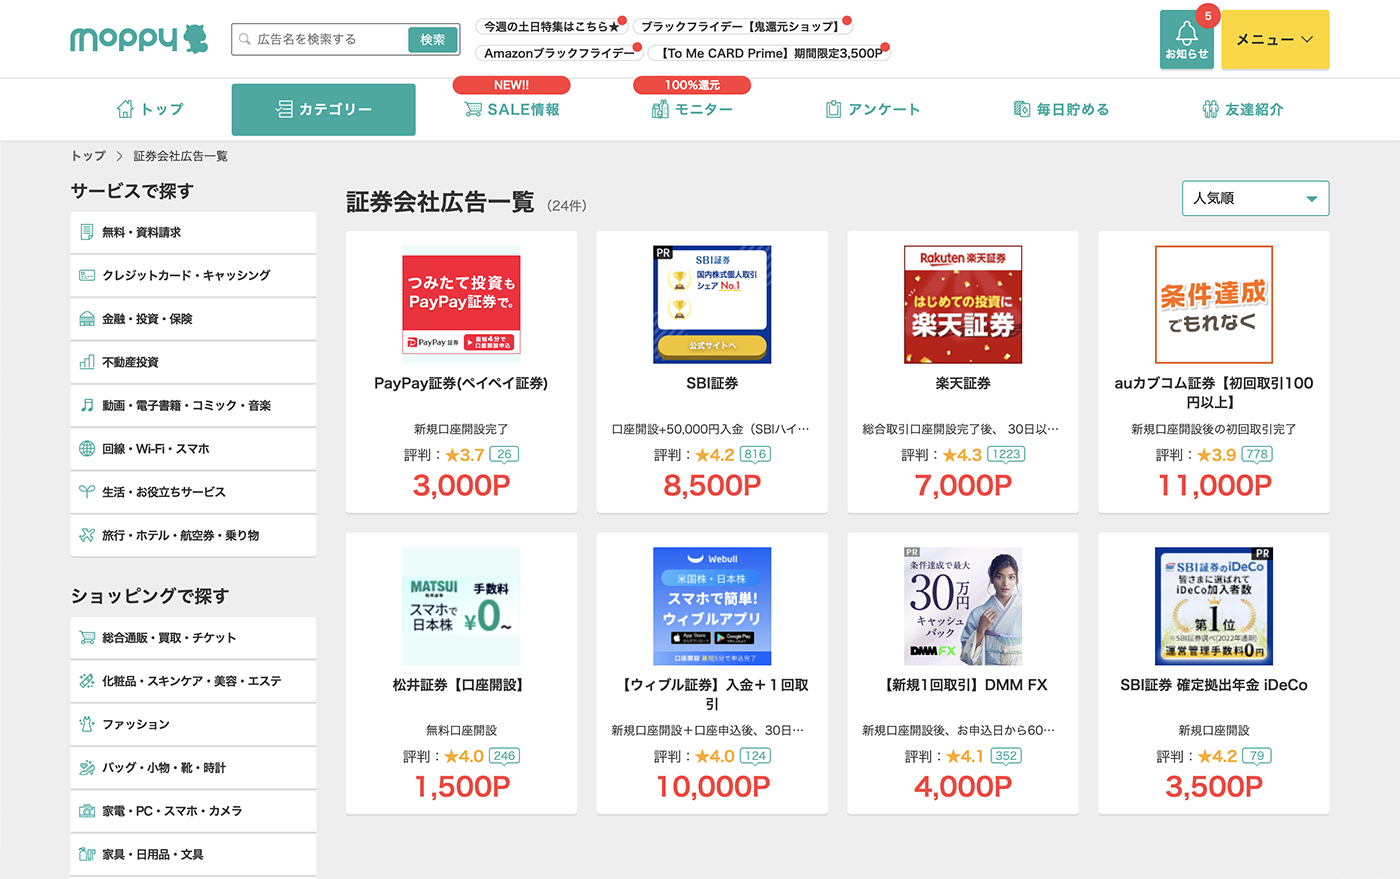Click the camera icon beside 家電・PC・スマホ・カメラ
This screenshot has width=1400, height=879.
[x=87, y=811]
